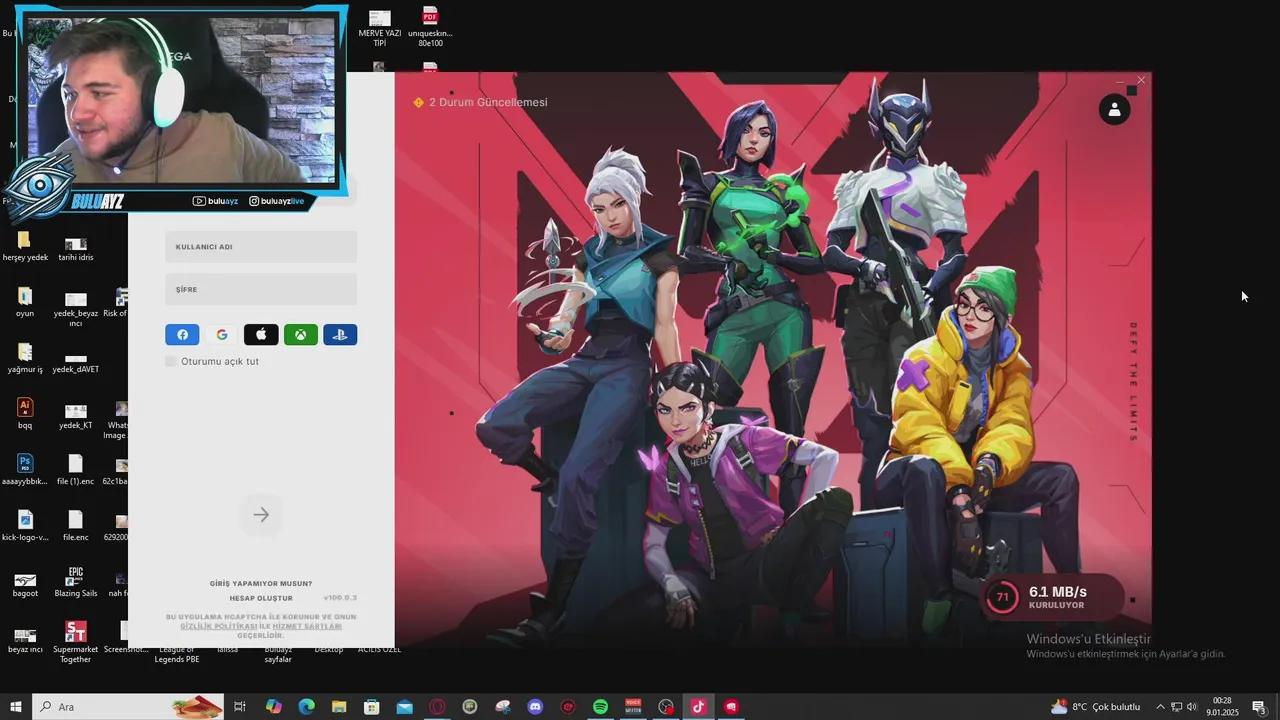The width and height of the screenshot is (1280, 720).
Task: Choose the Apple sign-in button
Action: click(x=261, y=335)
